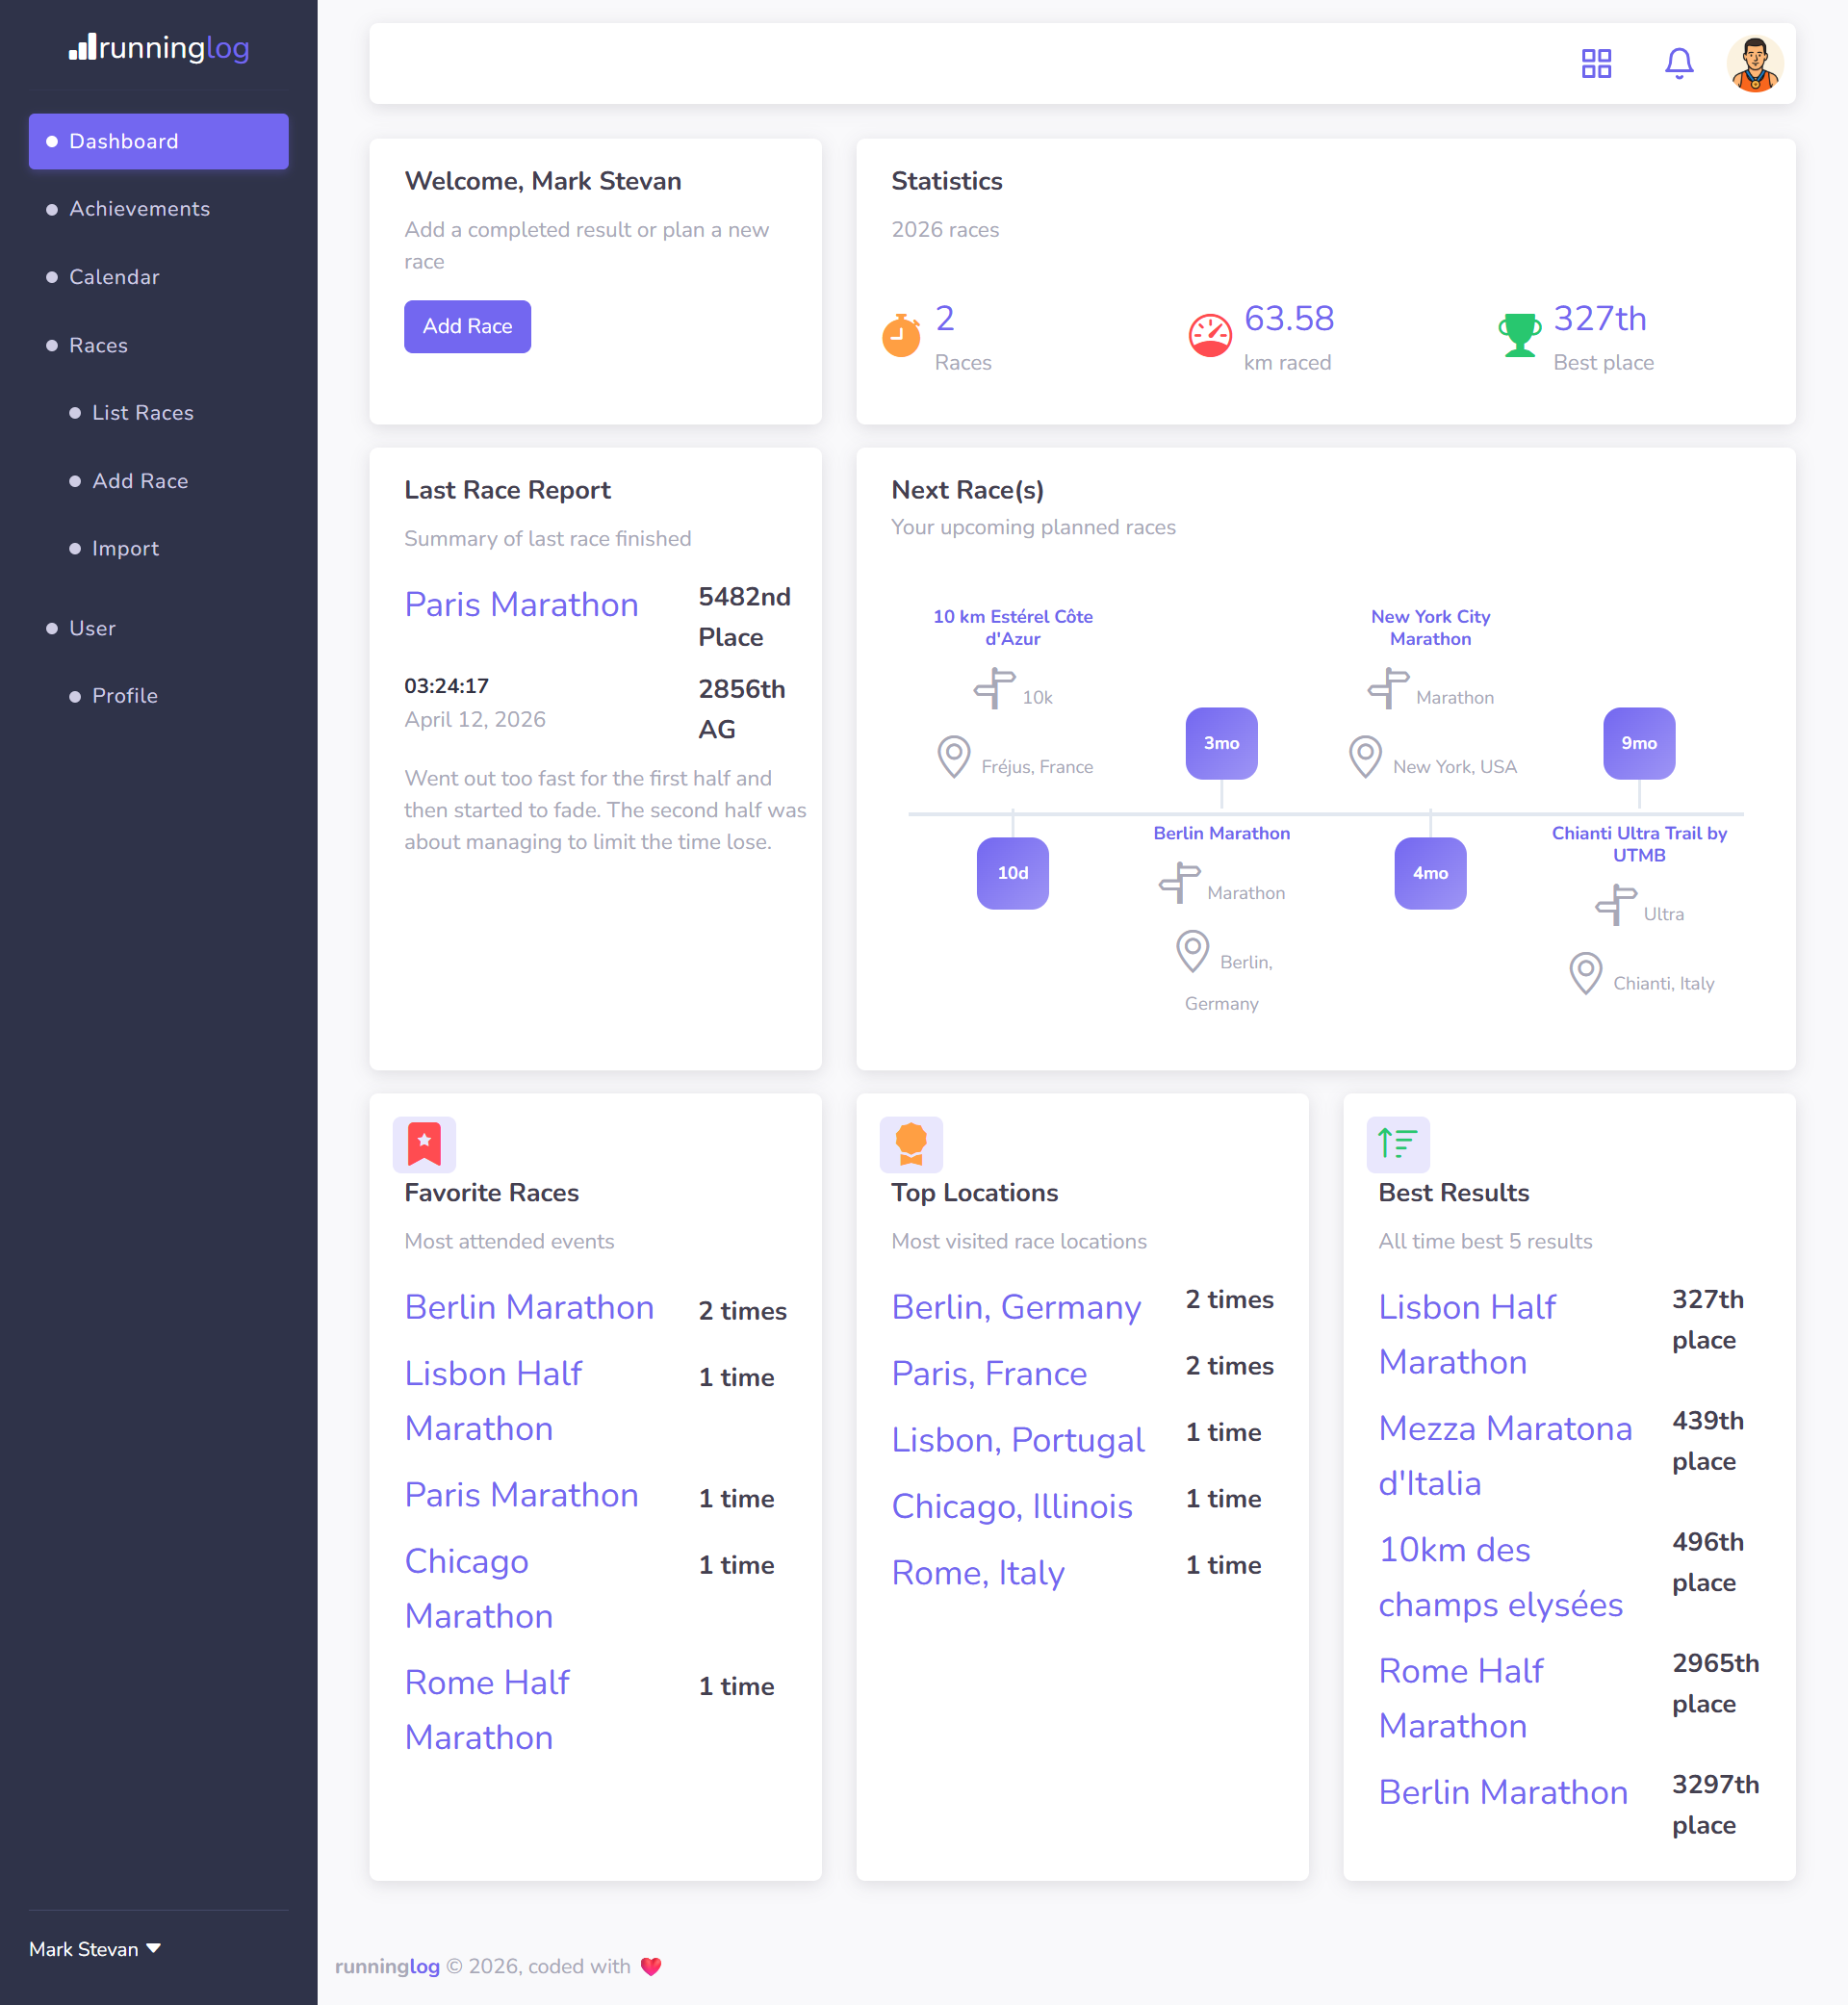Screen dimensions: 1848x2005
Task: Open Achievements in the sidebar
Action: [x=159, y=209]
